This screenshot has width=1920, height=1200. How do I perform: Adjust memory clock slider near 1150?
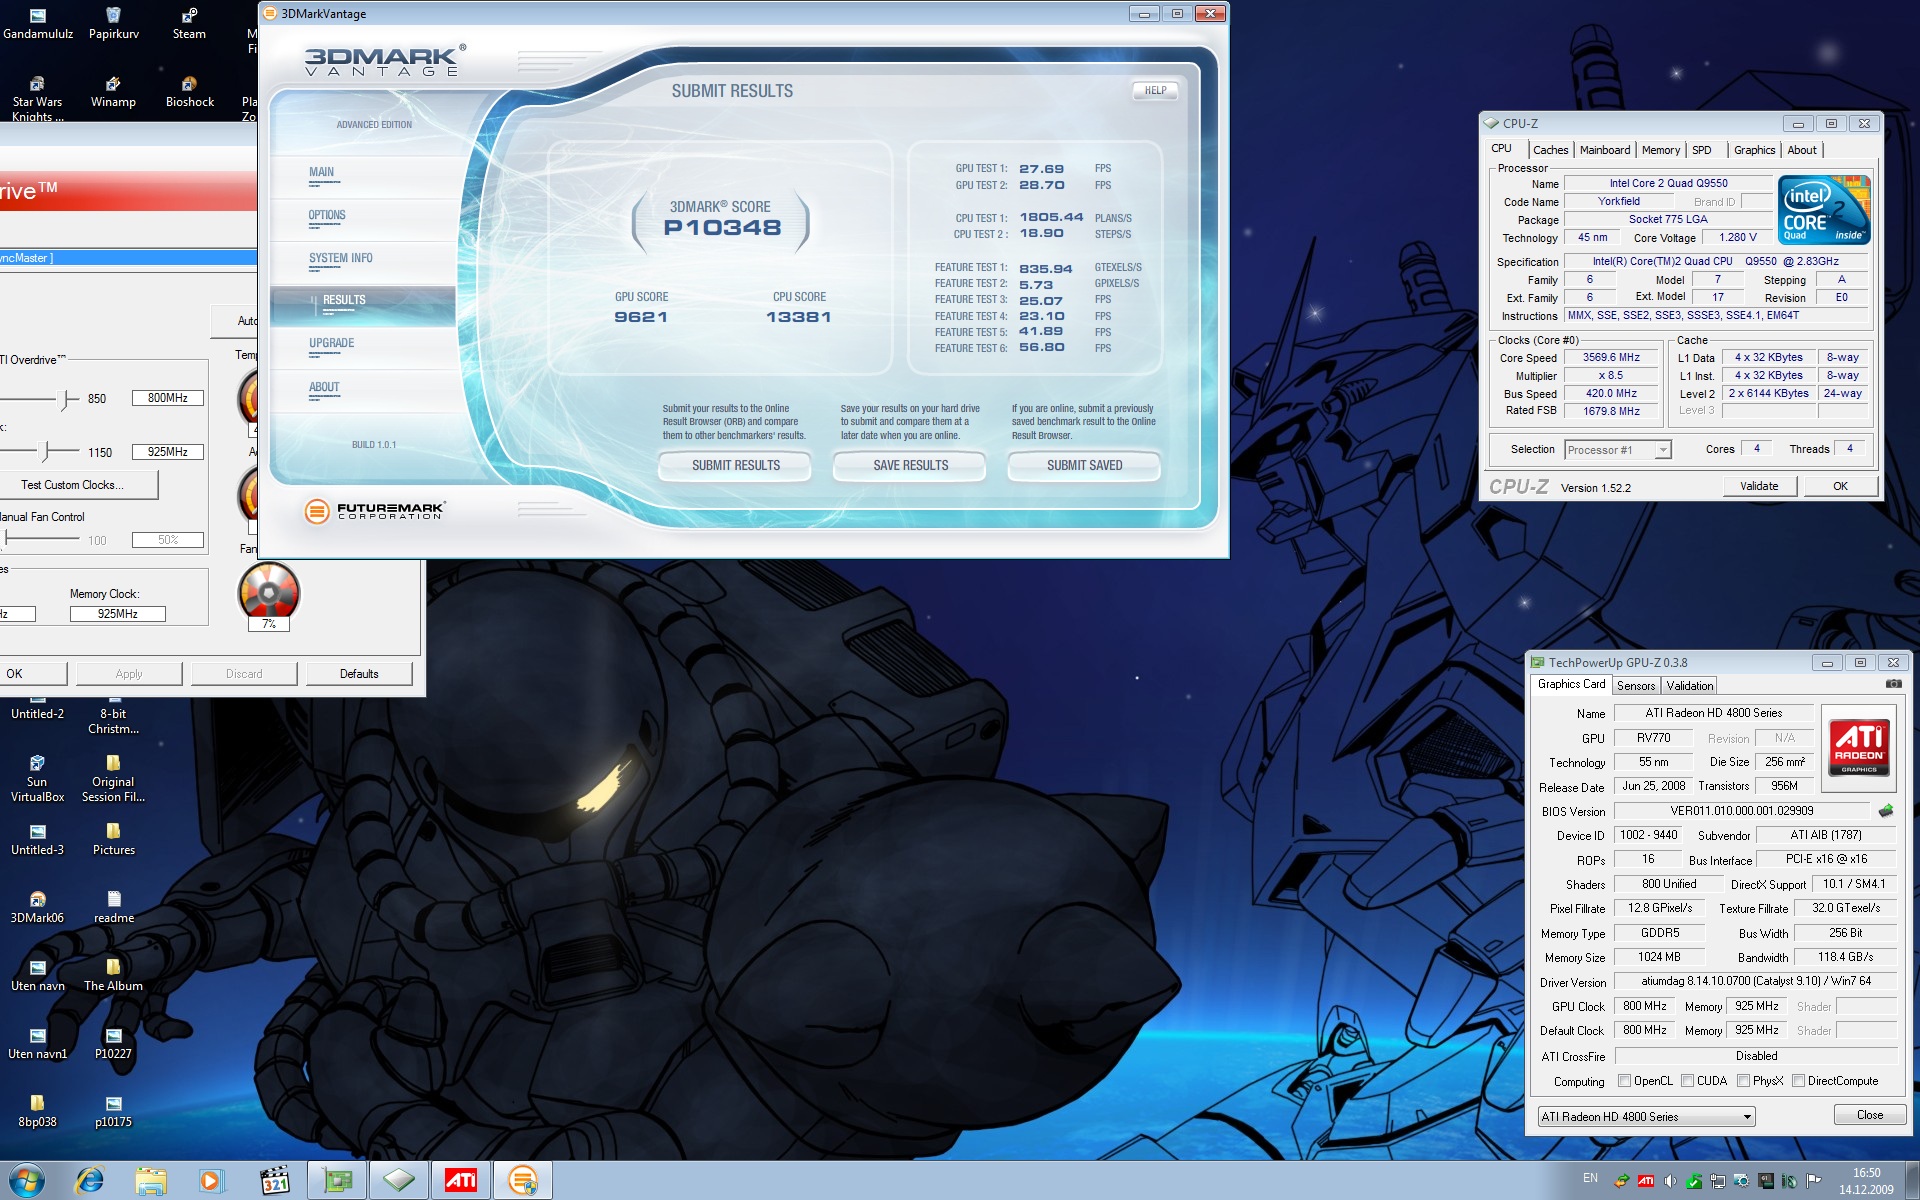[45, 452]
